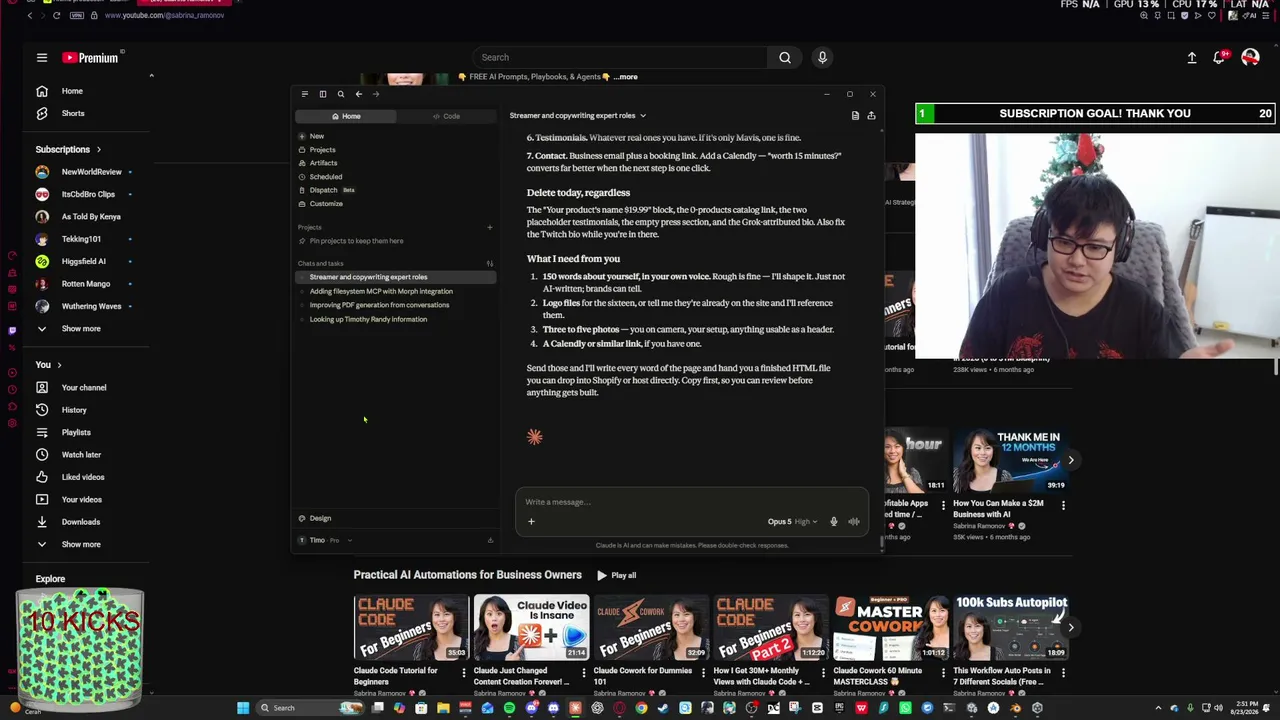Screen dimensions: 1280x720
Task: Start voice mode with the waveform icon
Action: pos(854,521)
